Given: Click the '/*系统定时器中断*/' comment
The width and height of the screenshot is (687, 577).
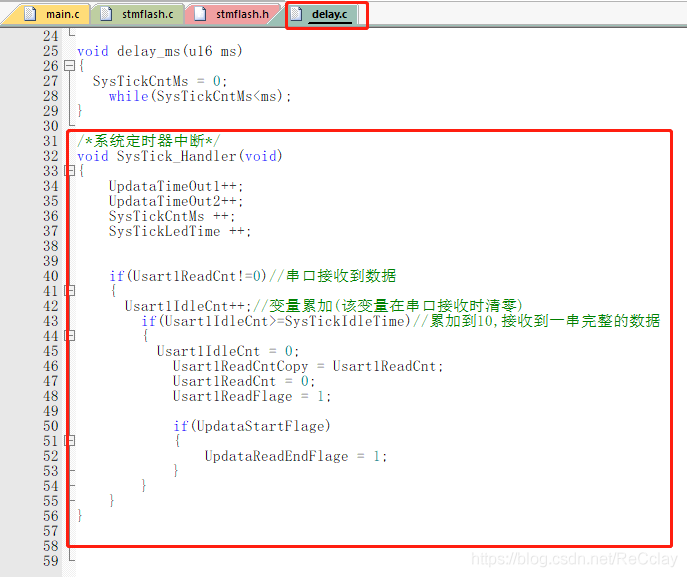Looking at the screenshot, I should (x=149, y=141).
